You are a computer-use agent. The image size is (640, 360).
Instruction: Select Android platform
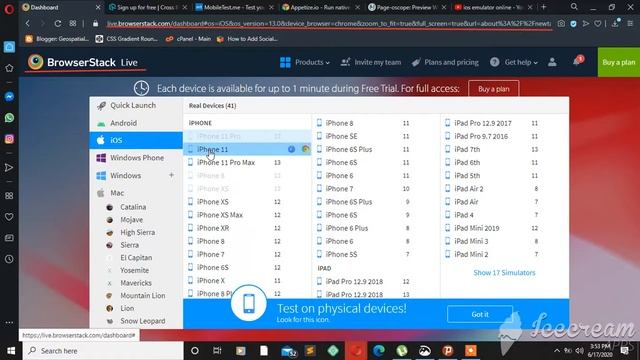click(x=136, y=123)
